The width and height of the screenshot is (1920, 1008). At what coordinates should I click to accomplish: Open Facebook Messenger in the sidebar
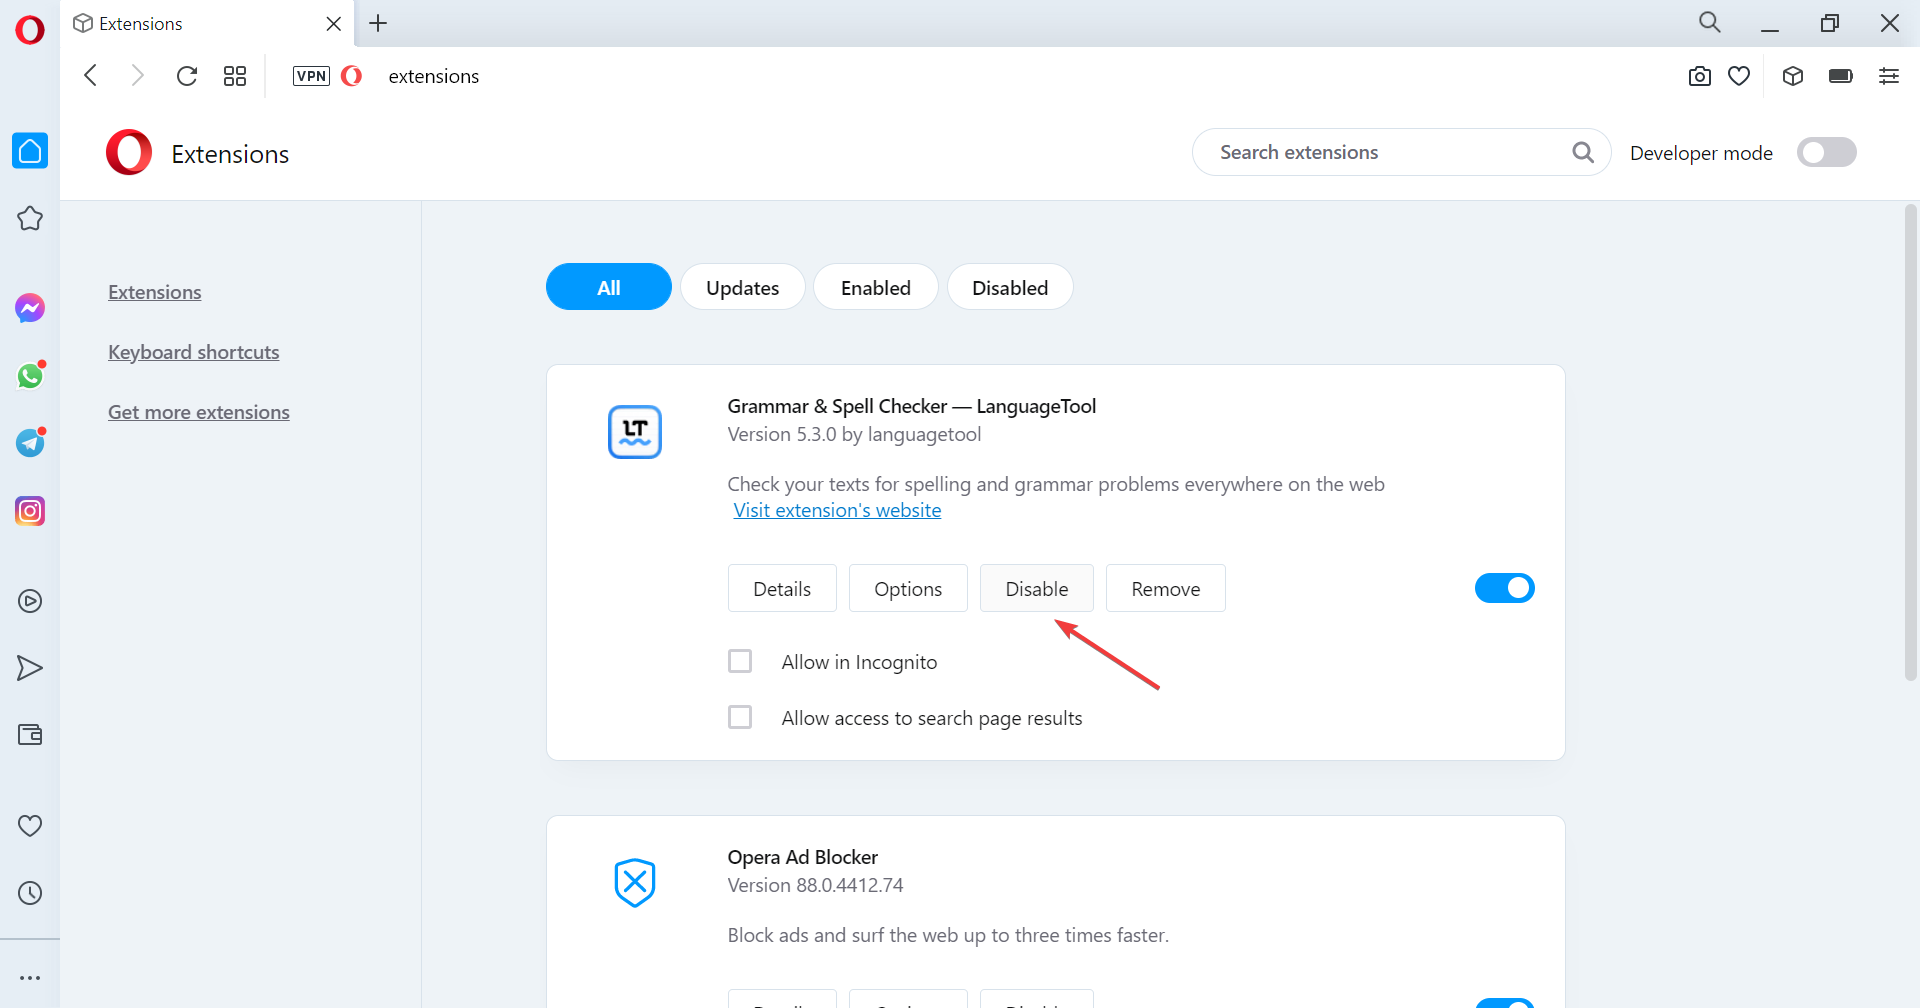click(x=30, y=308)
